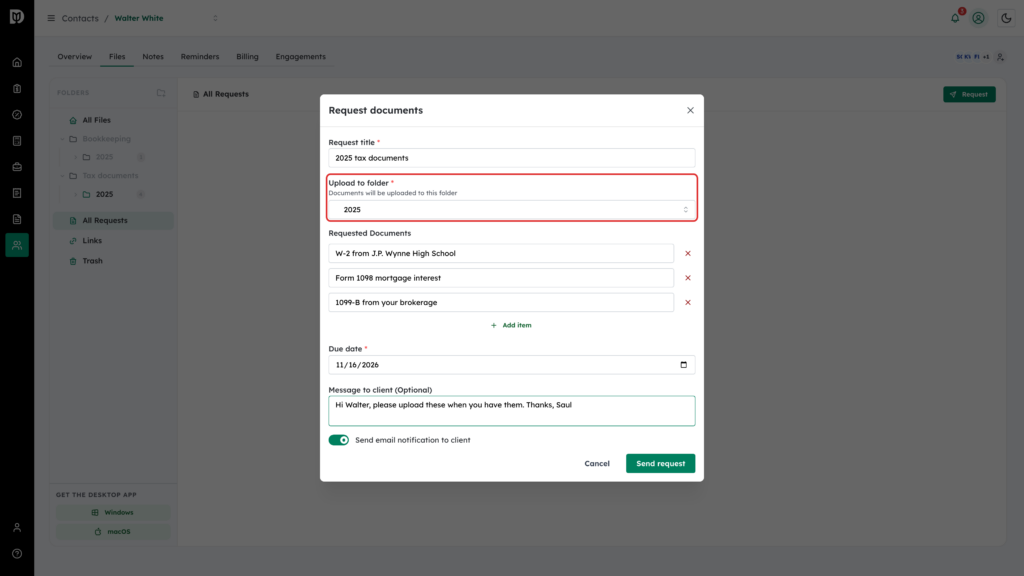The height and width of the screenshot is (576, 1024).
Task: Click Send request button
Action: click(x=660, y=464)
